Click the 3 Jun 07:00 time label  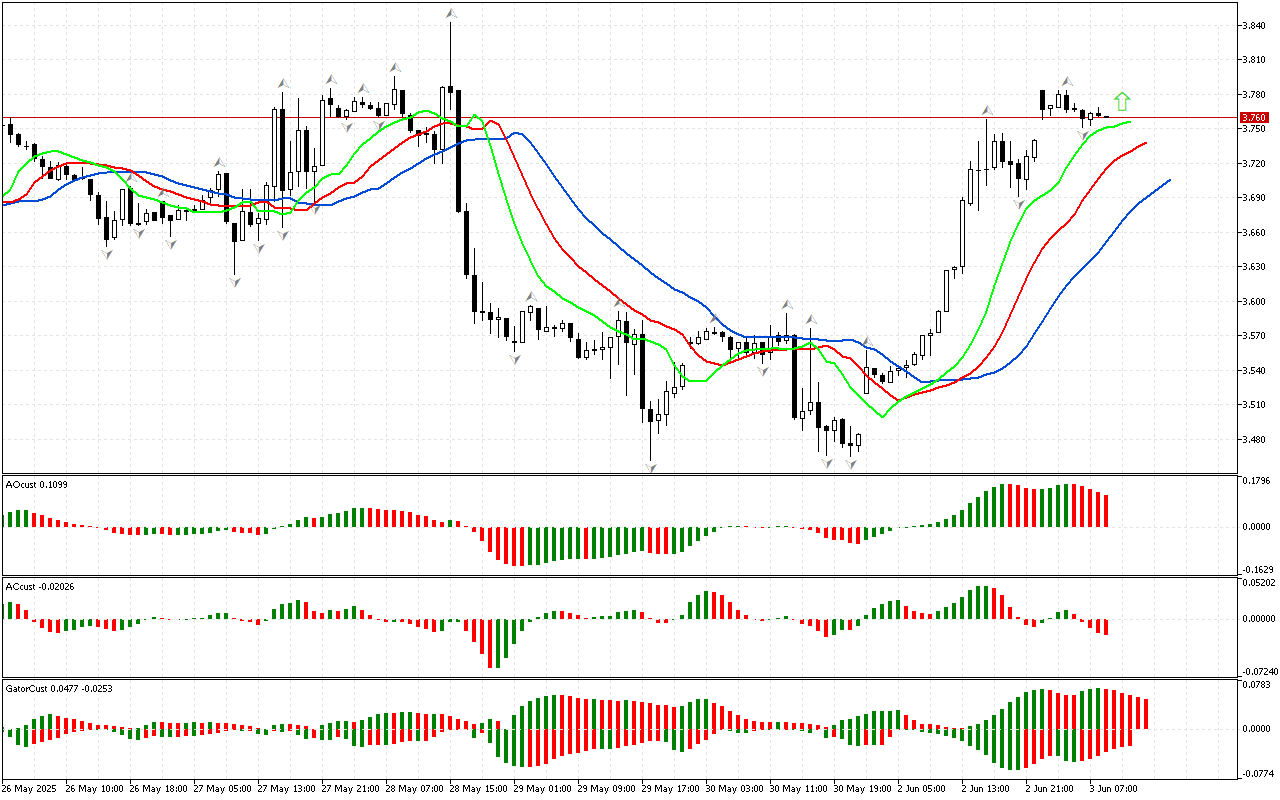coord(1112,788)
